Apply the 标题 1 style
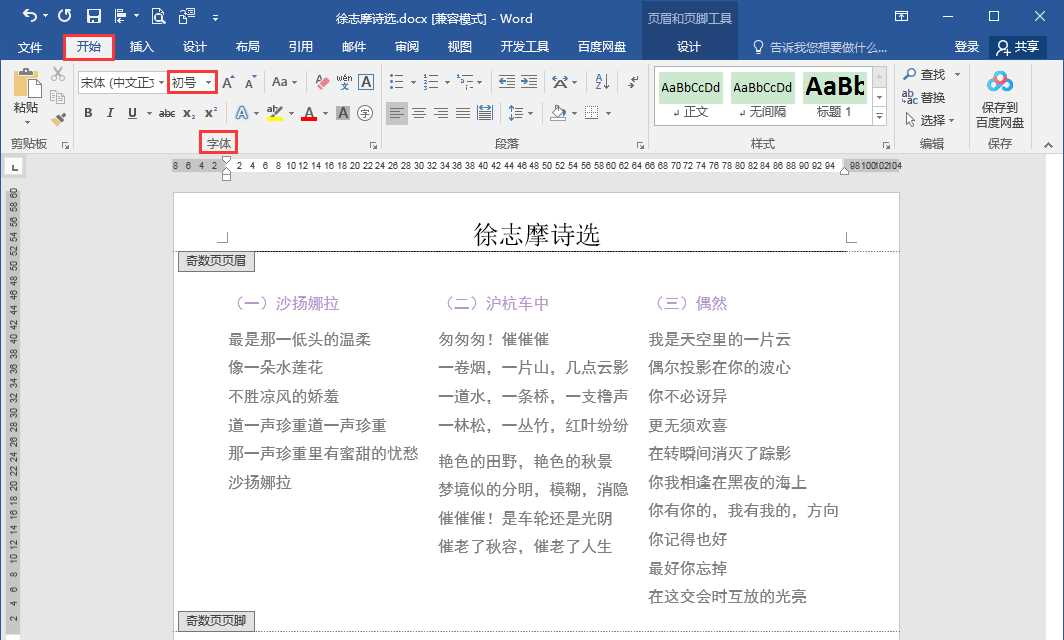Screen dimensions: 1064x640 pyautogui.click(x=835, y=96)
